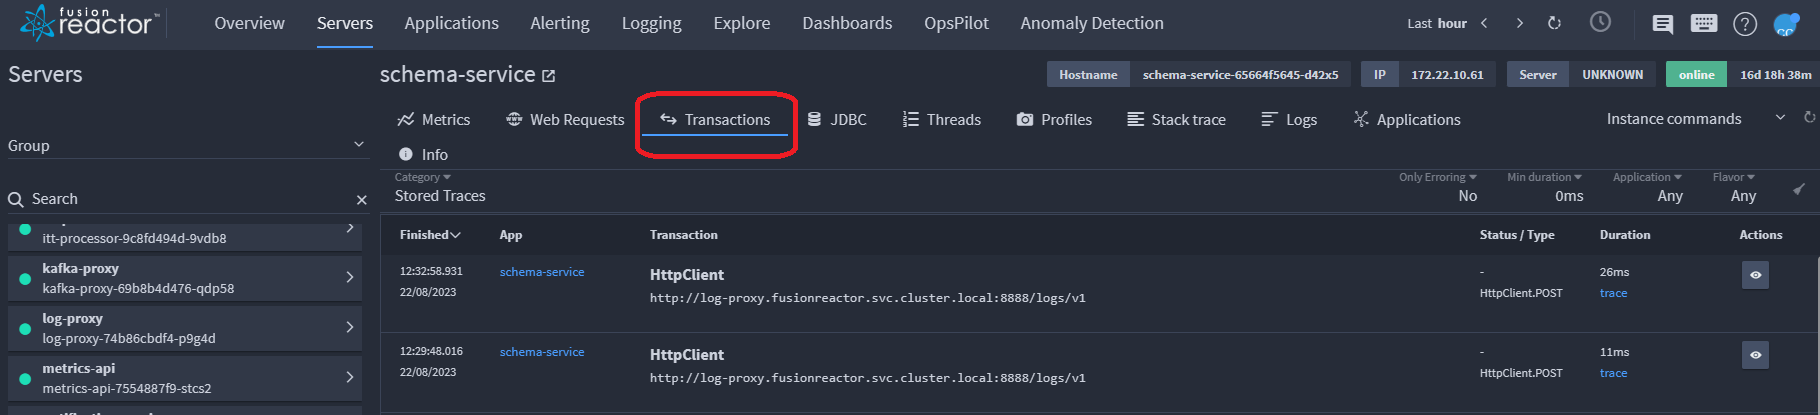Open the user account avatar
This screenshot has width=1820, height=415.
tap(1786, 24)
